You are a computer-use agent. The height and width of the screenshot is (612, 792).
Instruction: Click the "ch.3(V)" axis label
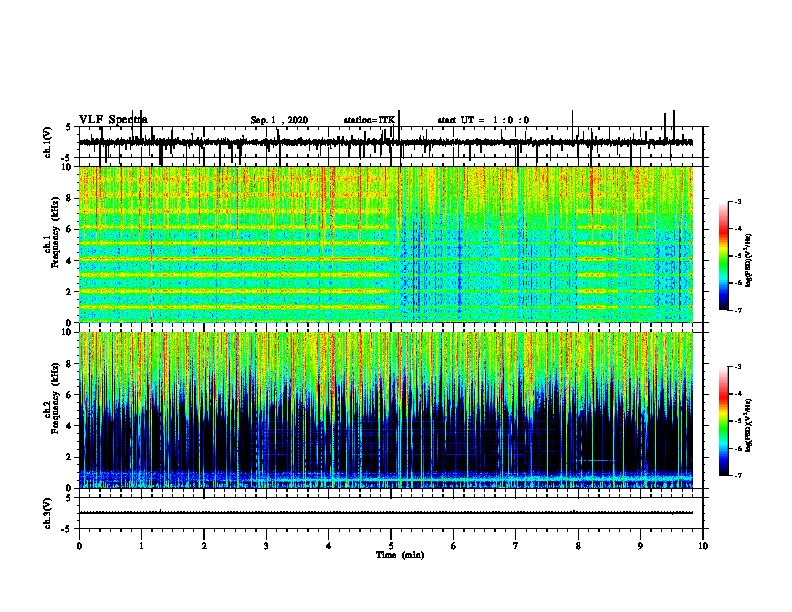coord(48,513)
